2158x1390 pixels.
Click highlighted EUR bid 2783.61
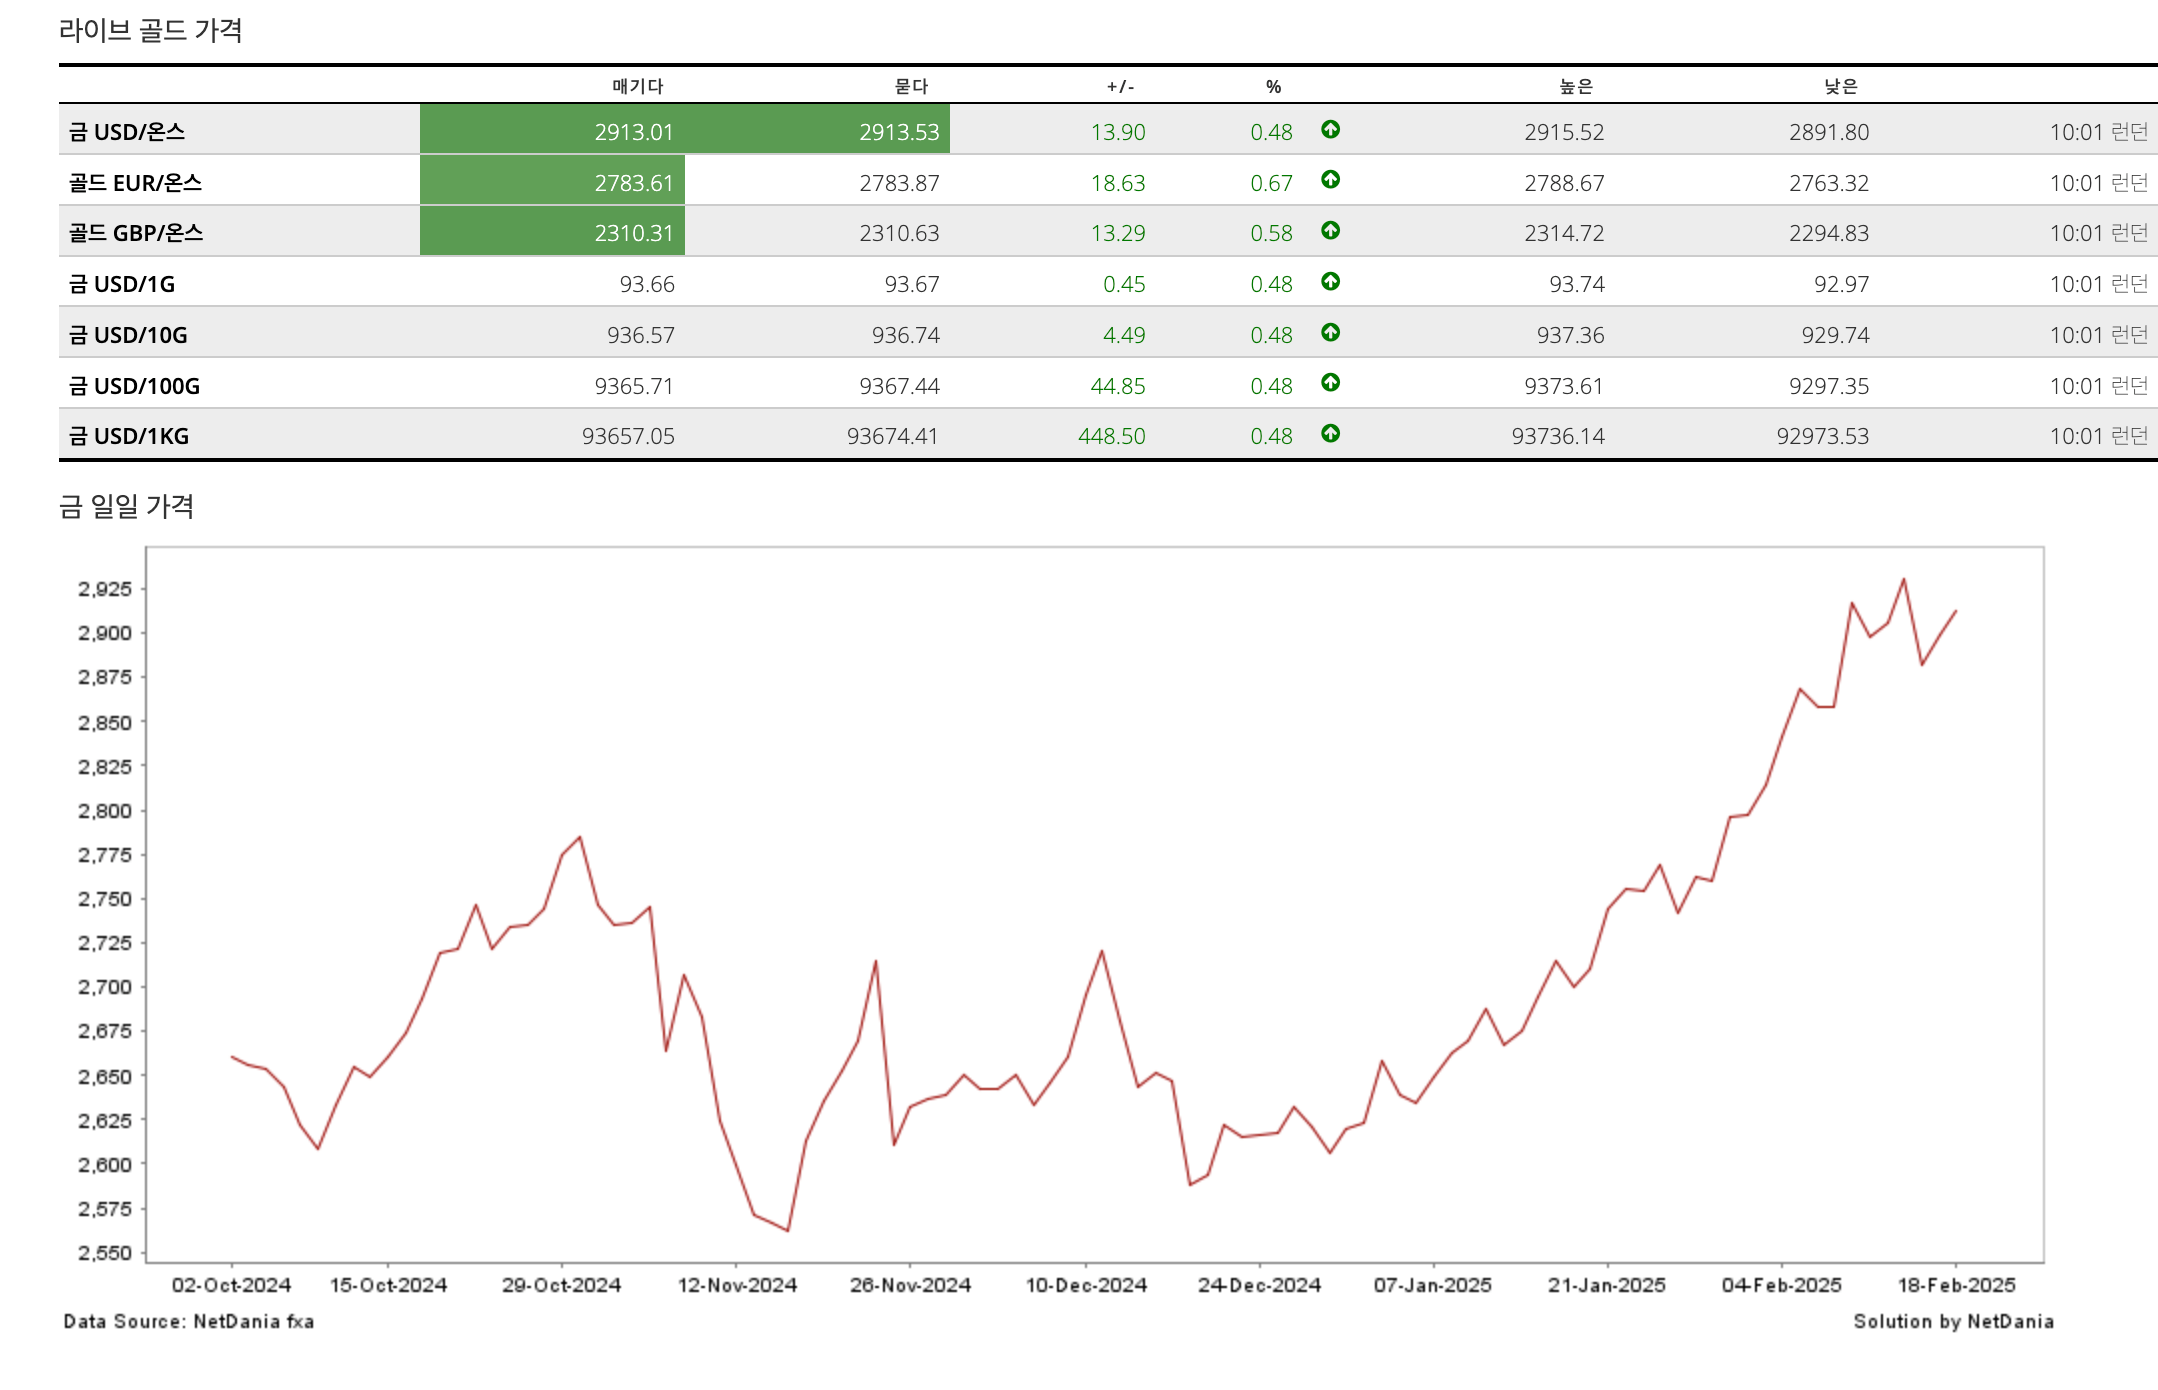coord(633,183)
